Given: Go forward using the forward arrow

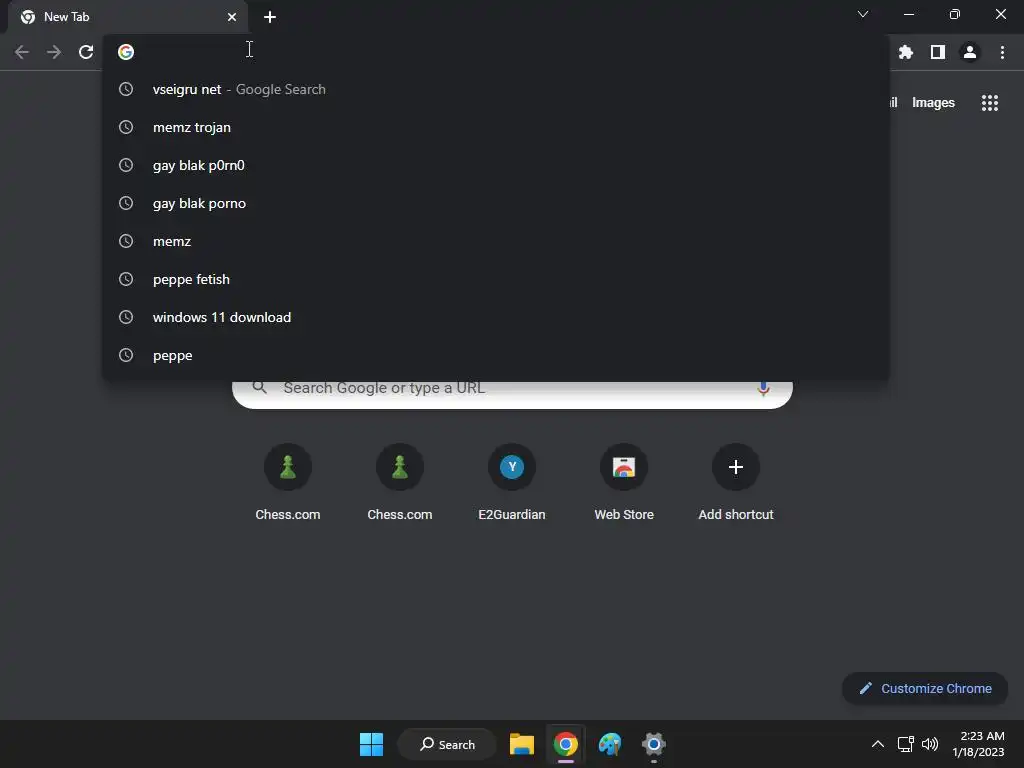Looking at the screenshot, I should [x=54, y=52].
